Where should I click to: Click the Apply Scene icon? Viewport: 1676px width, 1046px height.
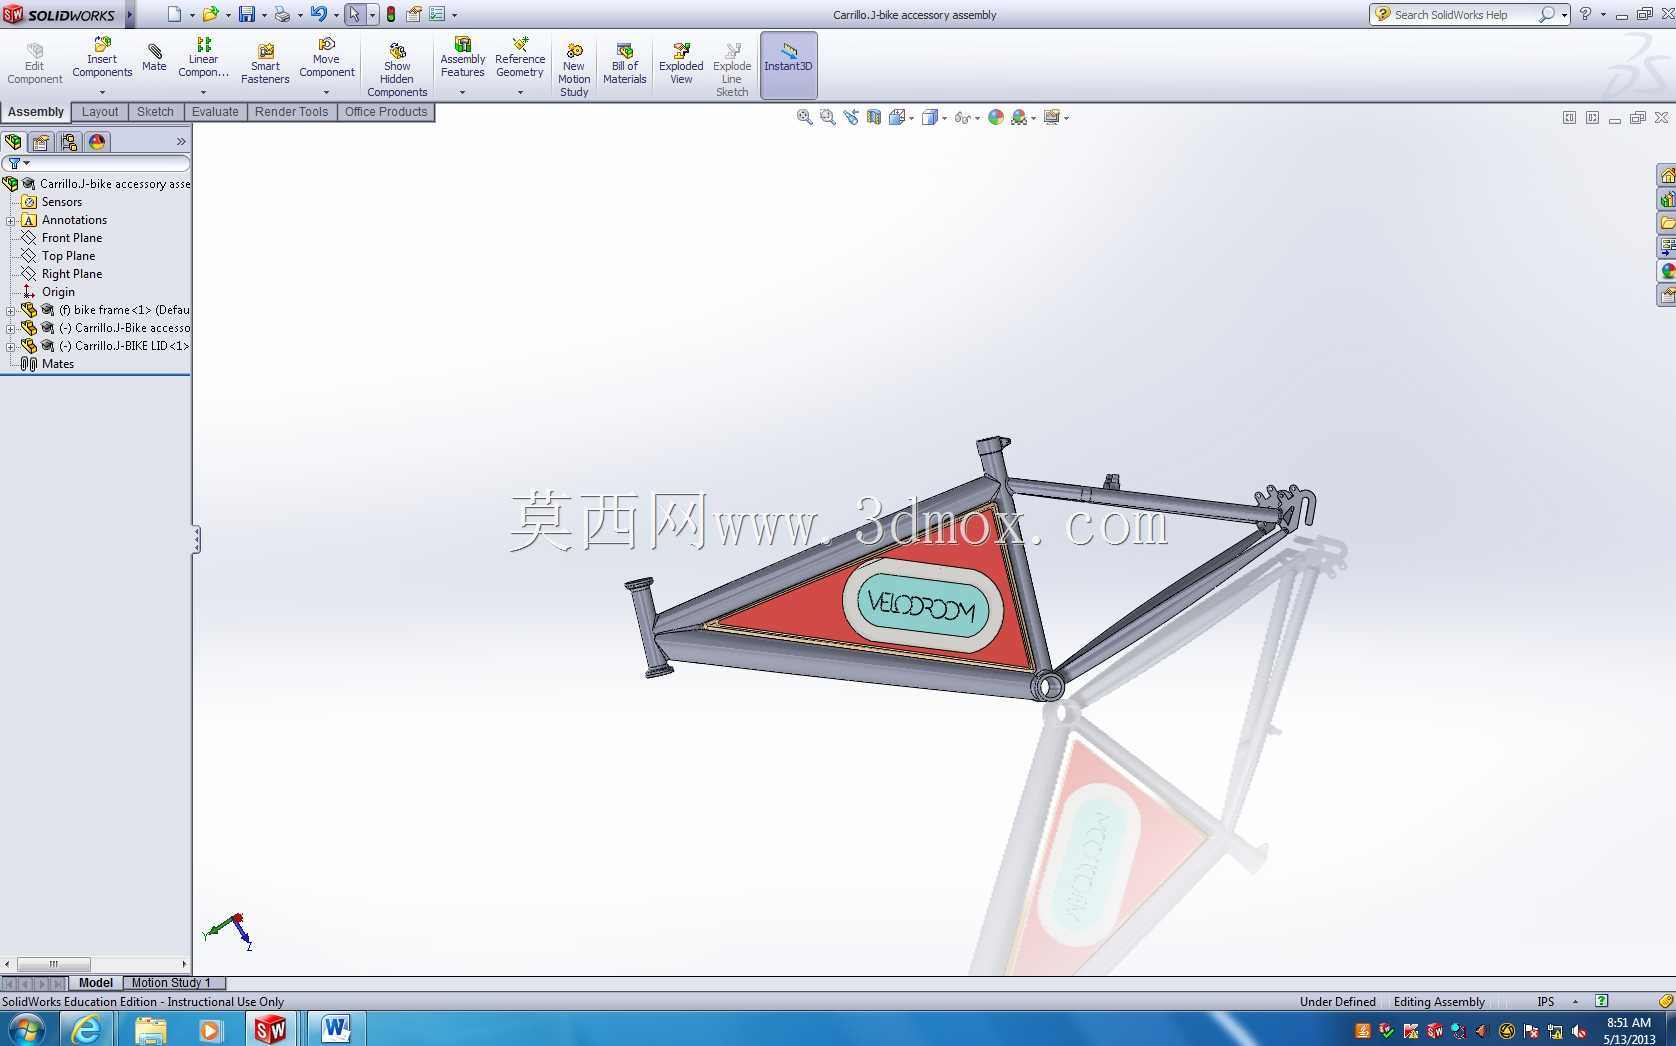tap(1019, 117)
